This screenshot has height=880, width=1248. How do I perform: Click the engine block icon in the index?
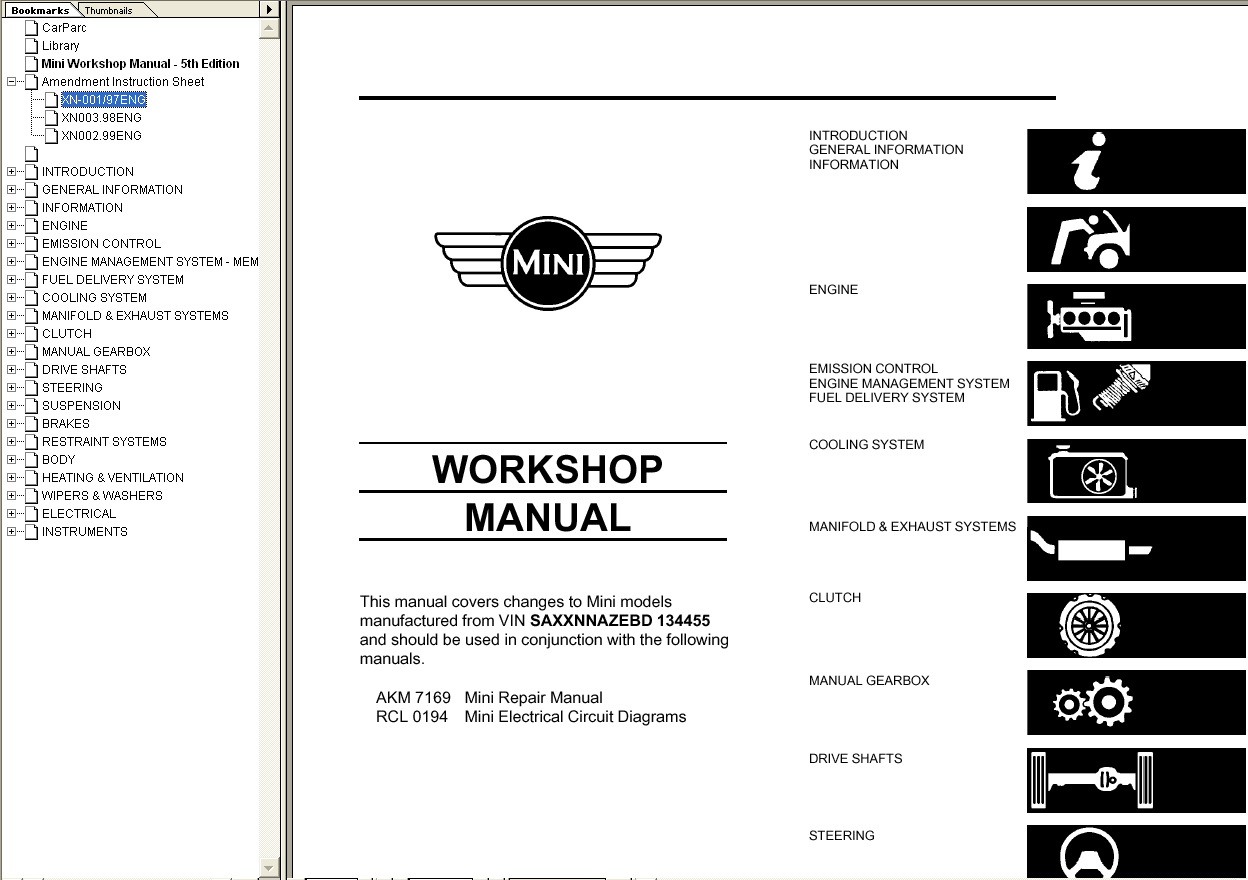click(x=1088, y=317)
